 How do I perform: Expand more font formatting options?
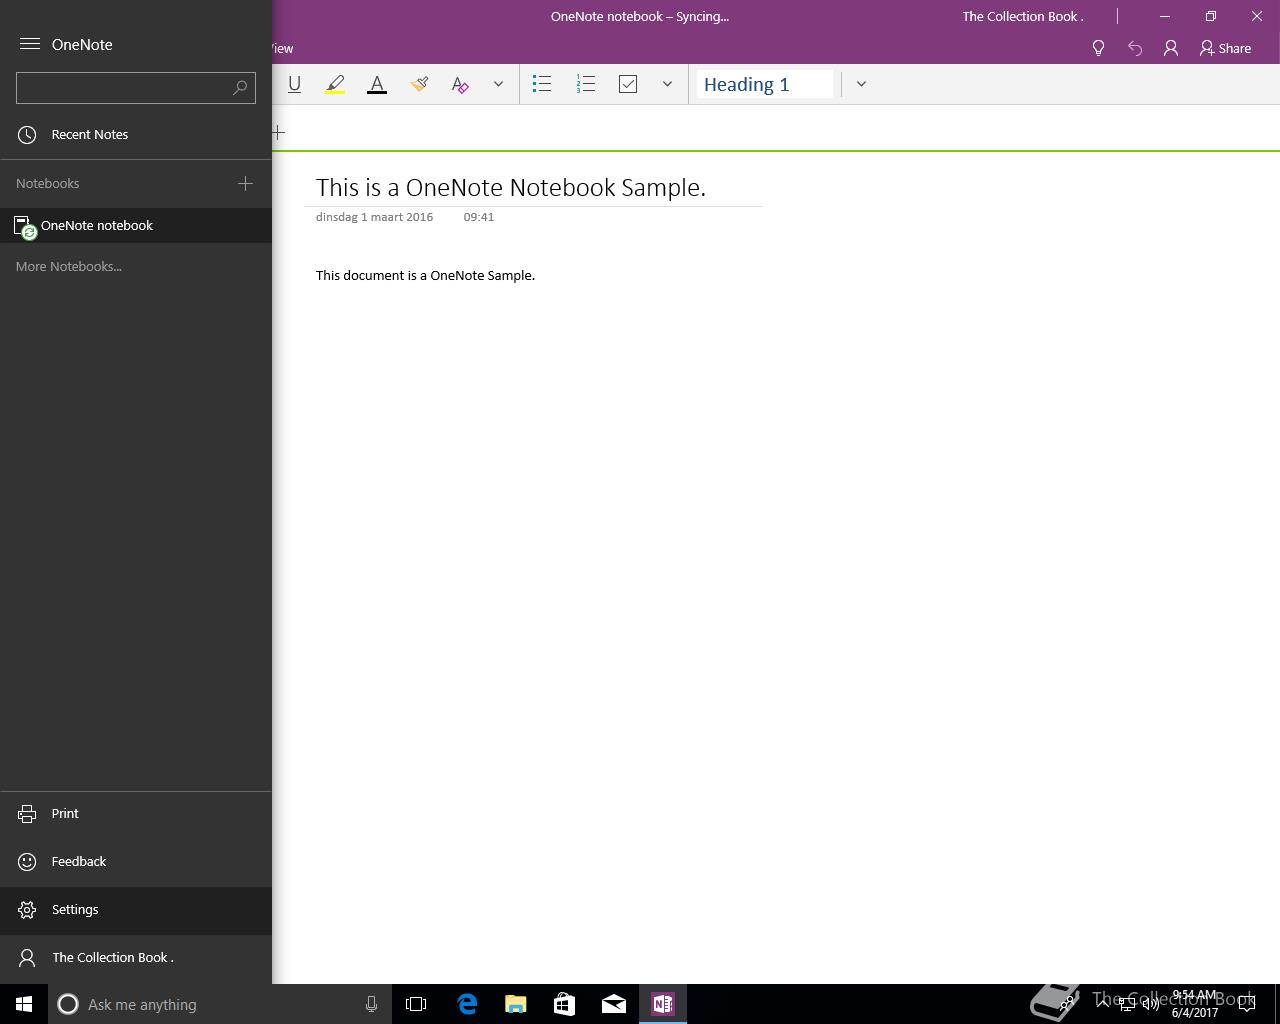point(498,84)
